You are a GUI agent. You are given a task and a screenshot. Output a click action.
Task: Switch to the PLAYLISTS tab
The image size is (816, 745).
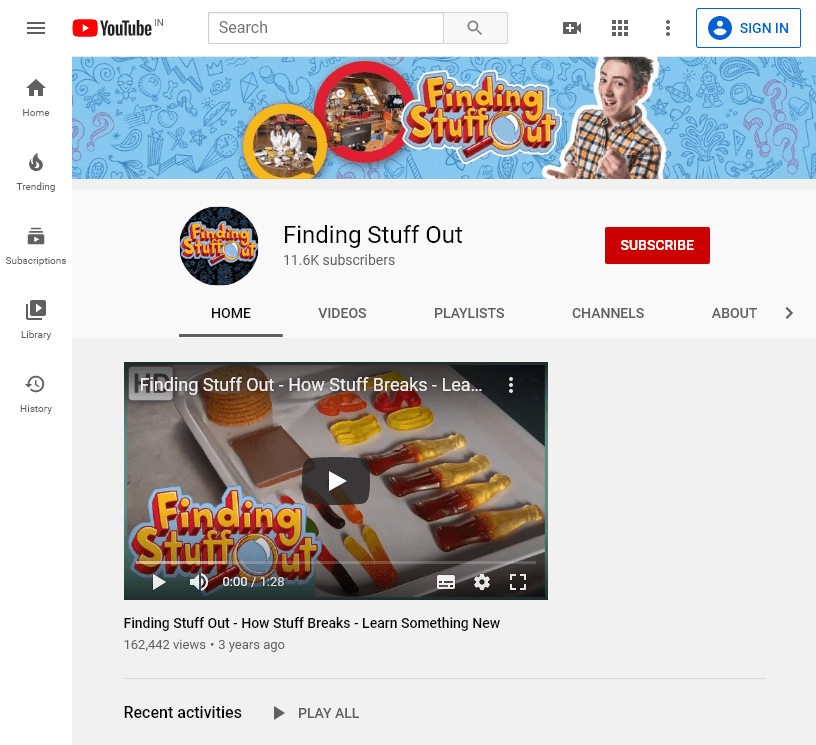pyautogui.click(x=469, y=313)
